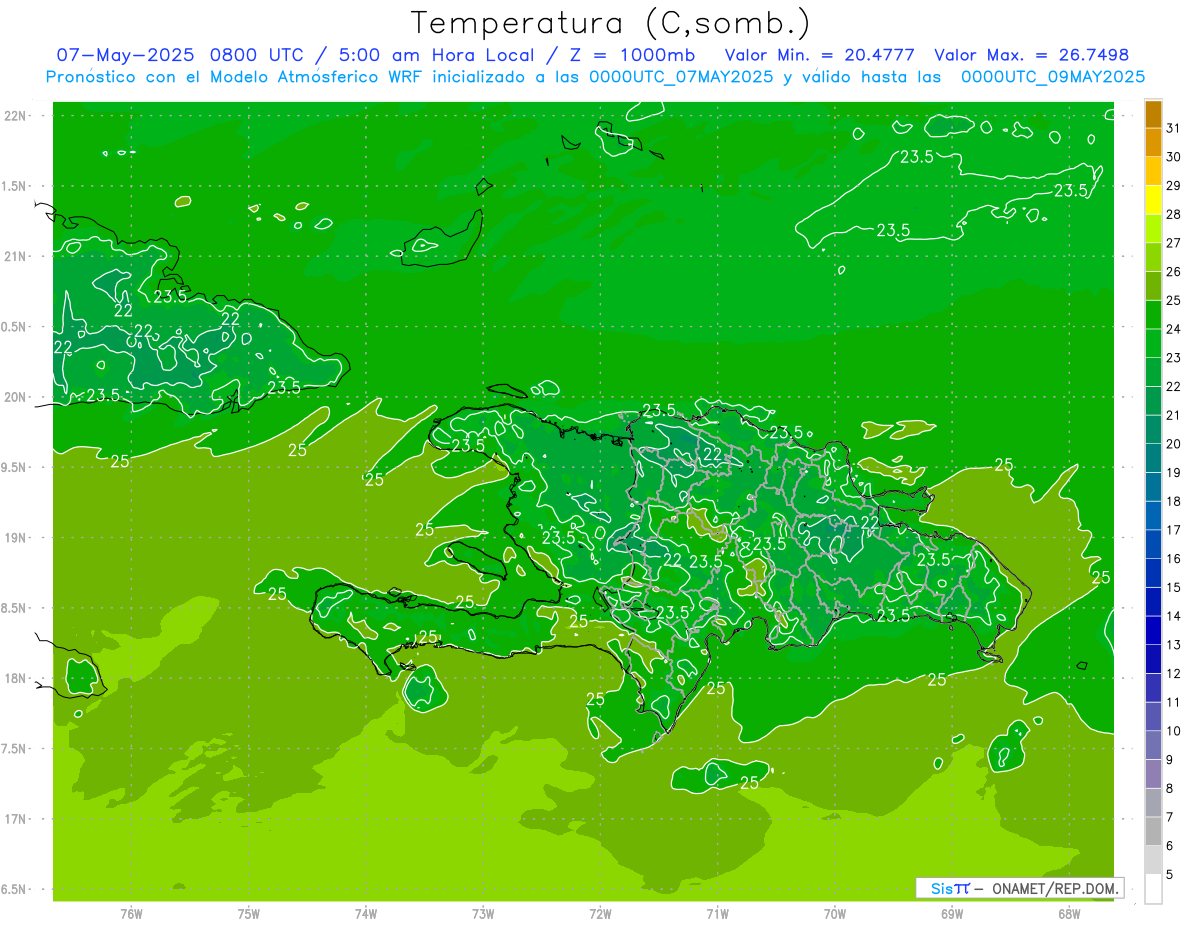This screenshot has height=927, width=1200.
Task: Click the colorbar scale label '15'
Action: tap(1173, 587)
